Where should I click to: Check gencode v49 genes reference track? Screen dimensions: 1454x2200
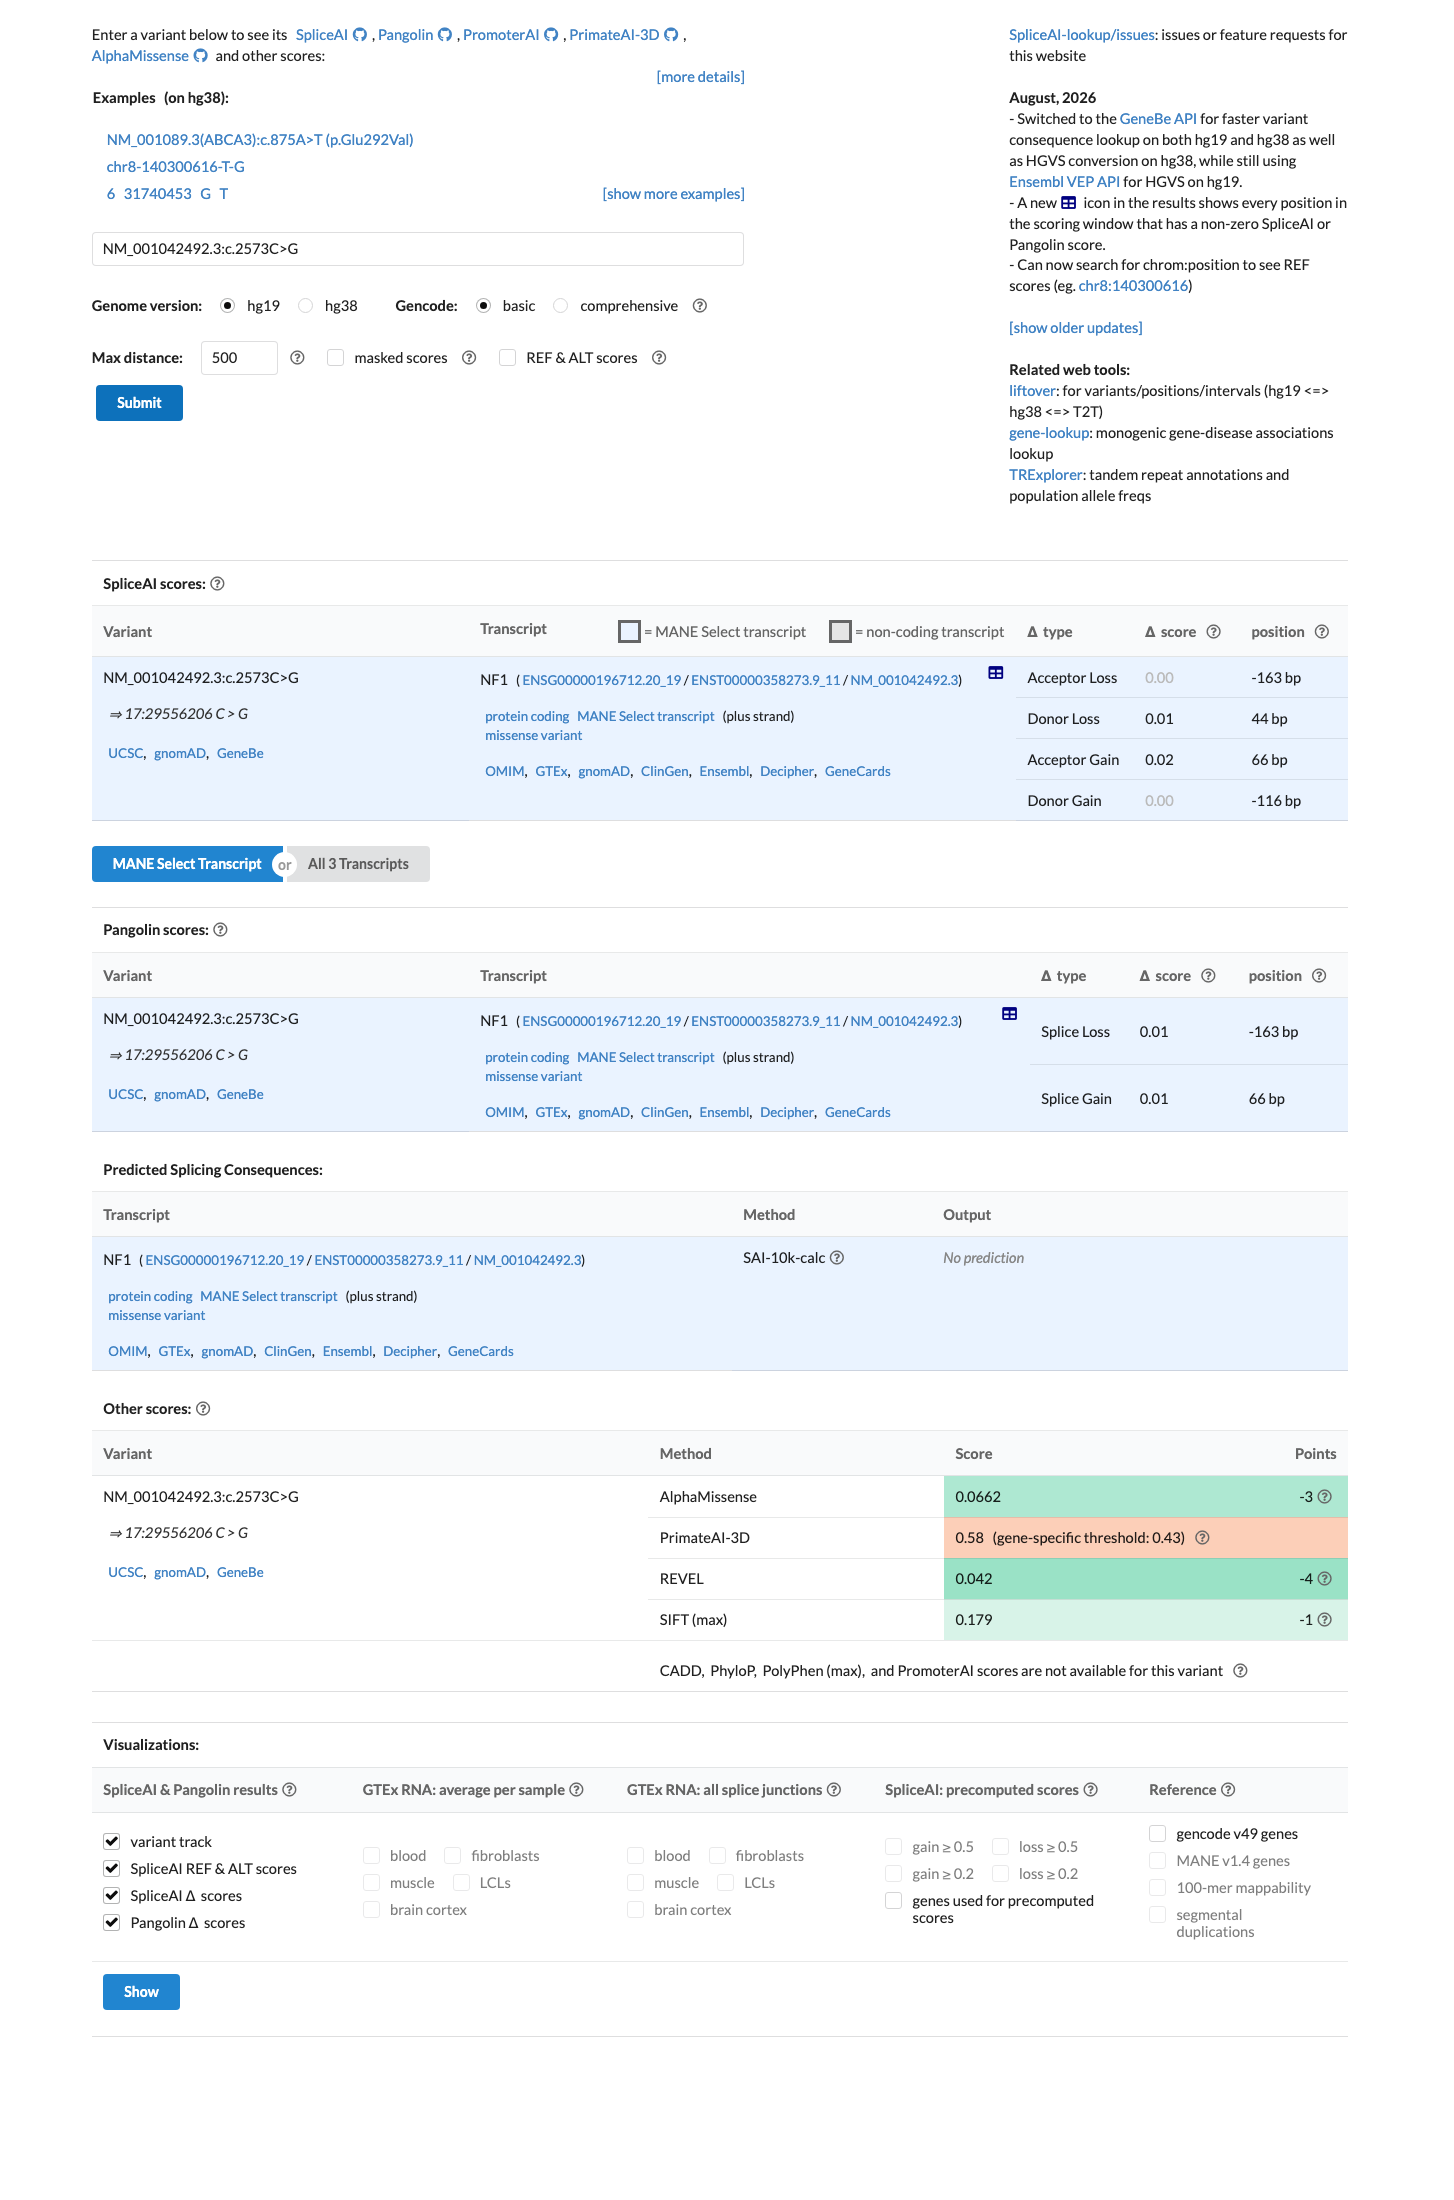coord(1158,1833)
